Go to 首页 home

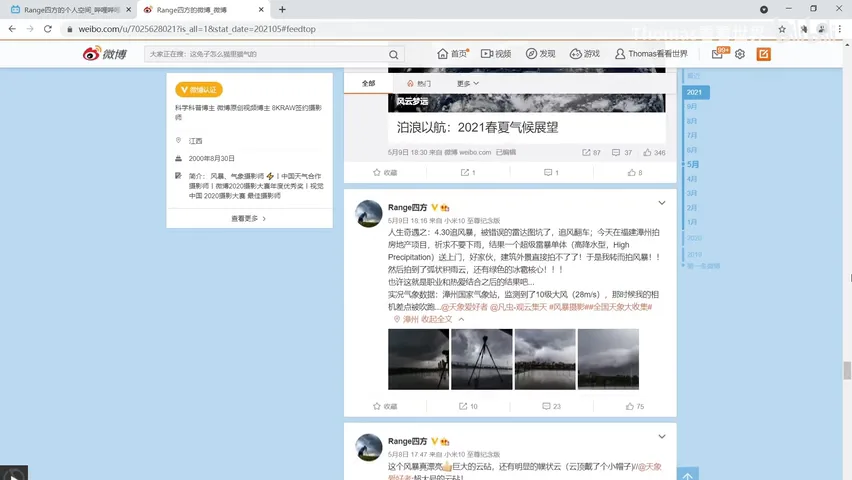point(453,53)
